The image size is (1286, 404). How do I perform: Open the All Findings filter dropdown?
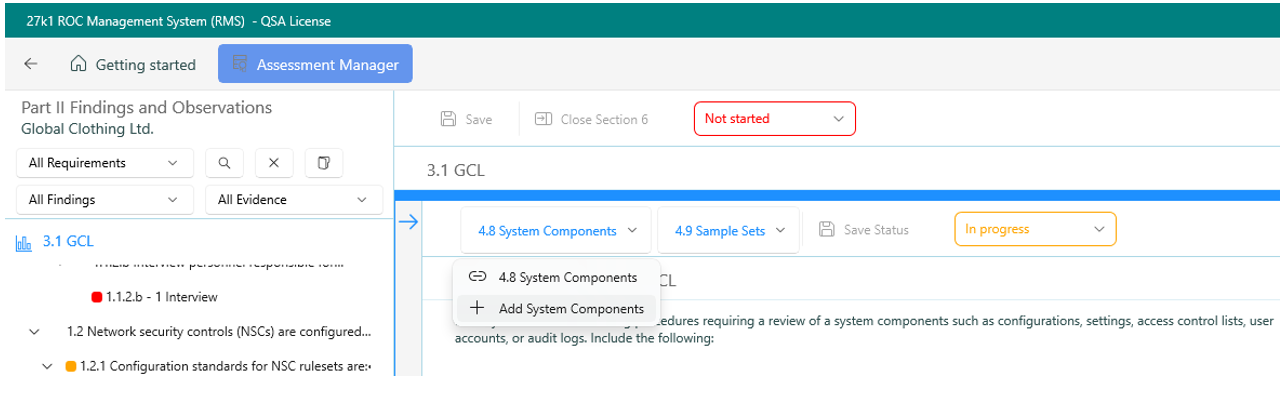pyautogui.click(x=105, y=200)
